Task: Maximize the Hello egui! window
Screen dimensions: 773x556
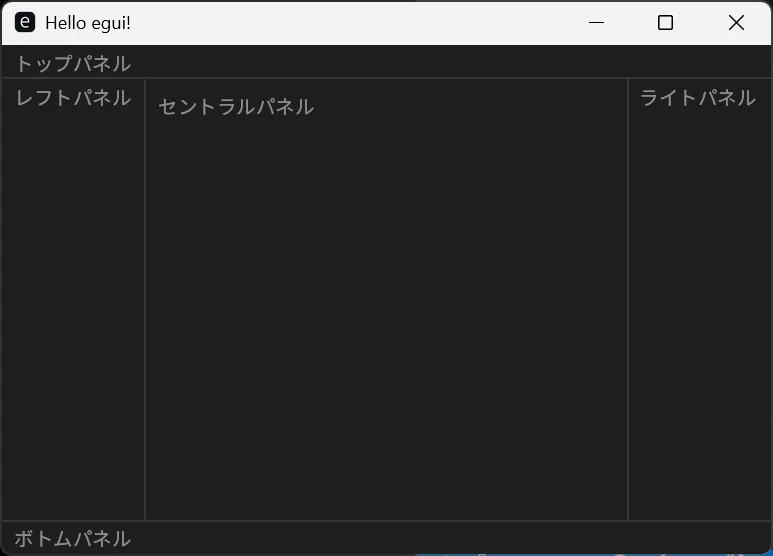Action: [x=665, y=23]
